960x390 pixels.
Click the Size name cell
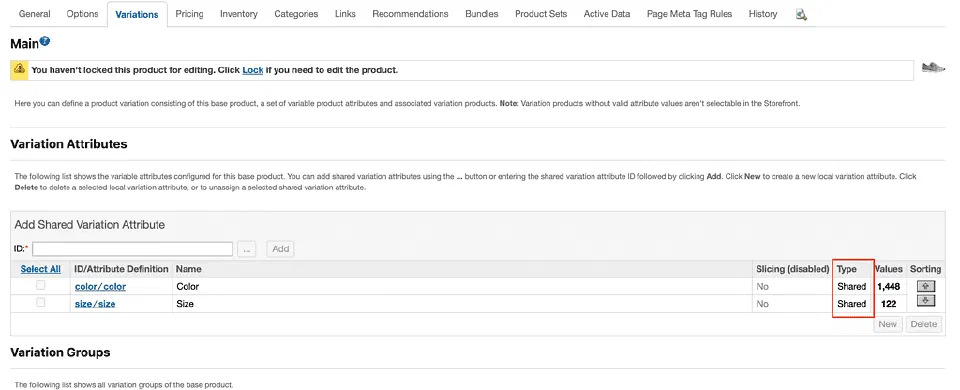pyautogui.click(x=185, y=304)
